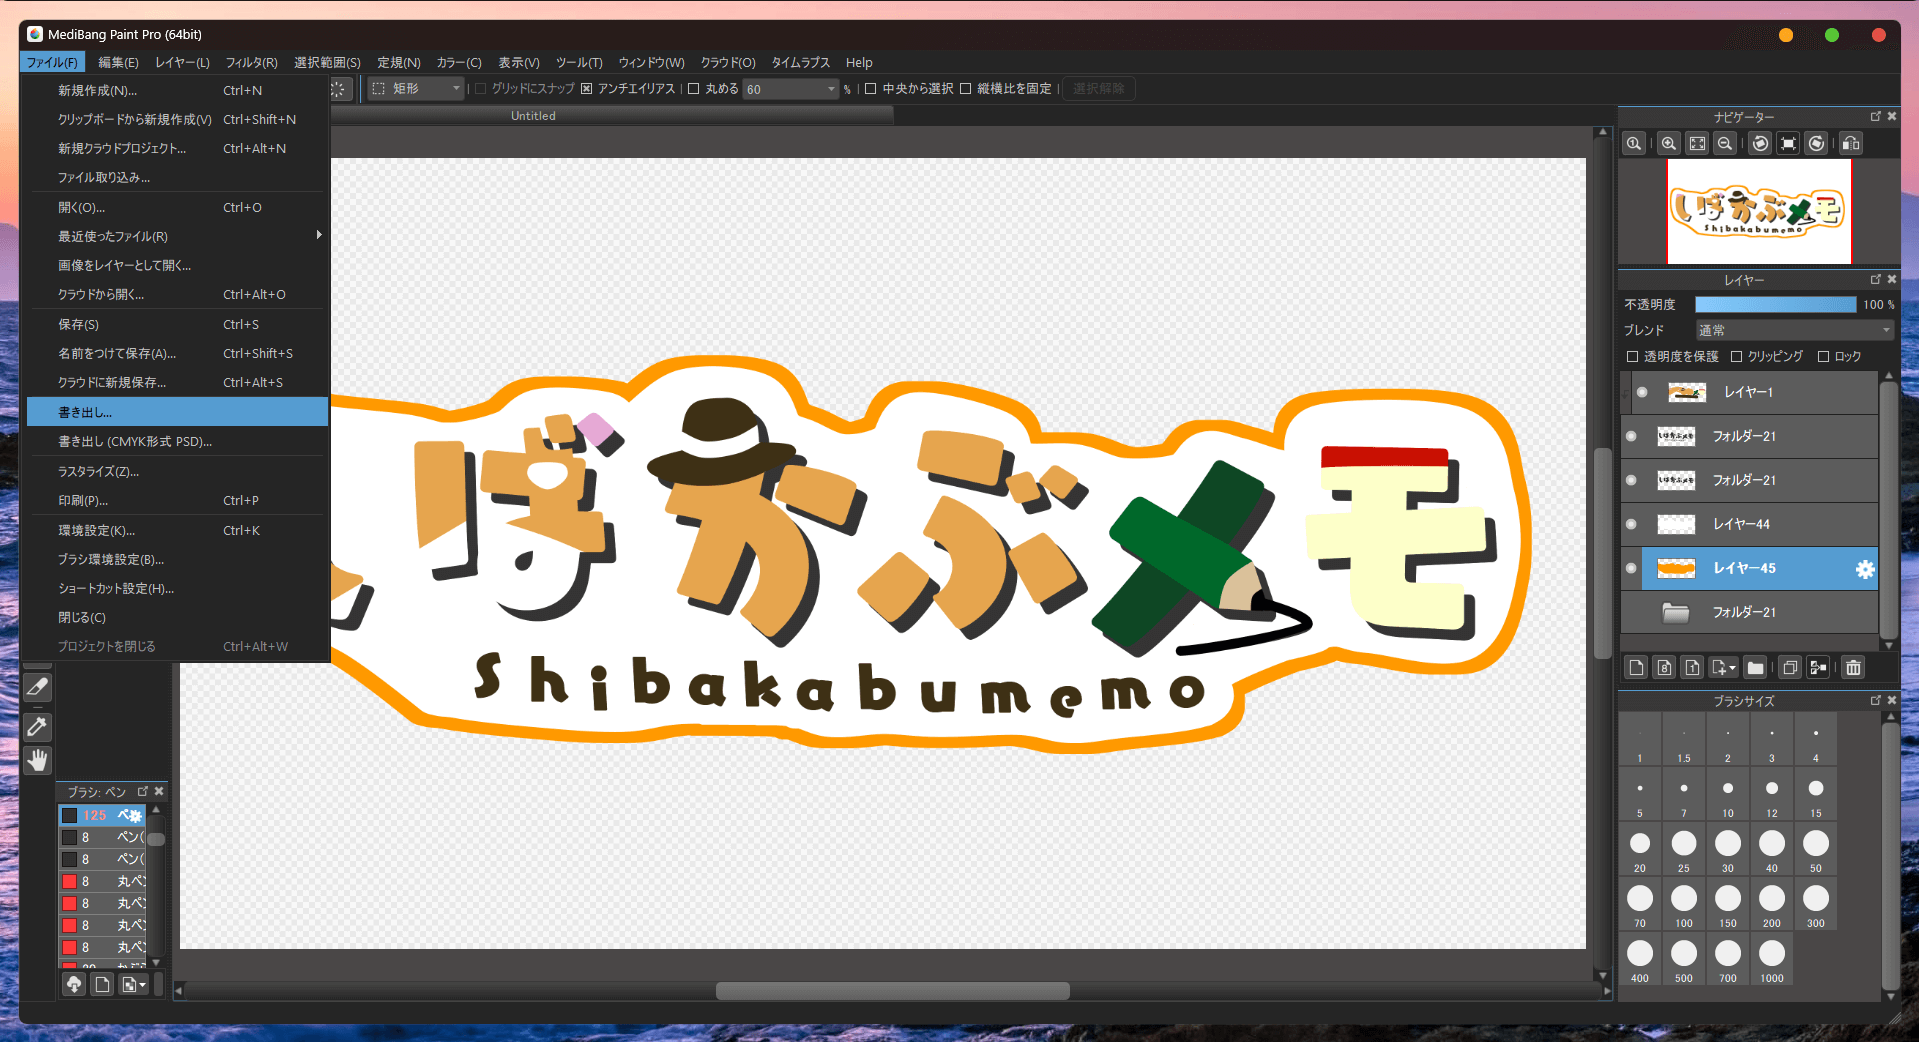Click the zoom in icon in Navigator

tap(1668, 144)
